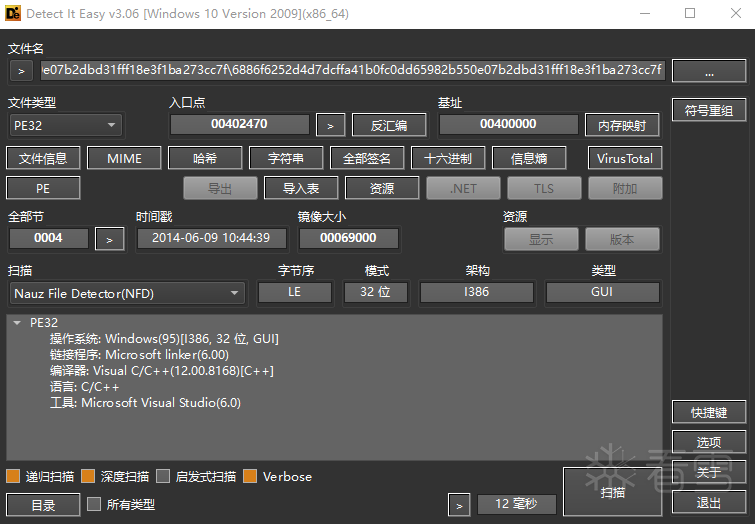
Task: Click the 显示 resource button
Action: [x=541, y=239]
